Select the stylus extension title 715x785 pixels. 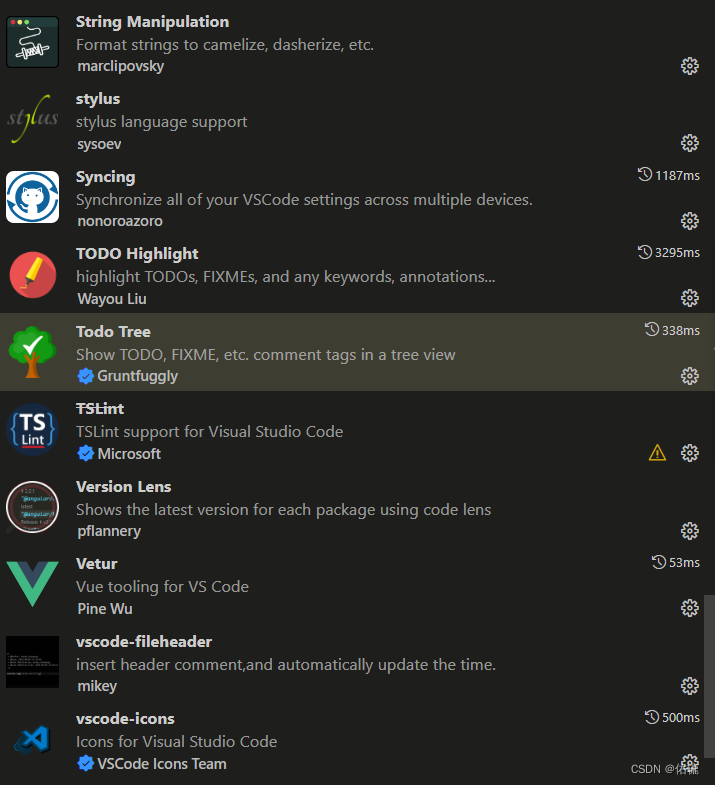click(x=98, y=99)
